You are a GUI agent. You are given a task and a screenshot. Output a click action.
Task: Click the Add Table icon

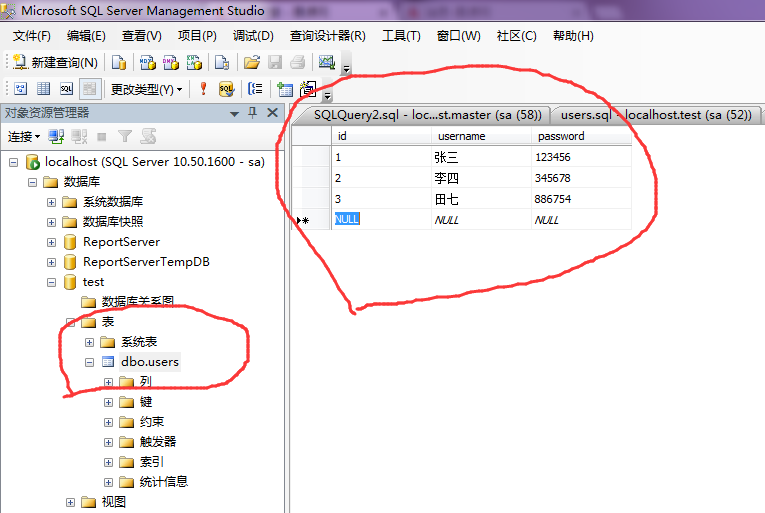tap(284, 89)
